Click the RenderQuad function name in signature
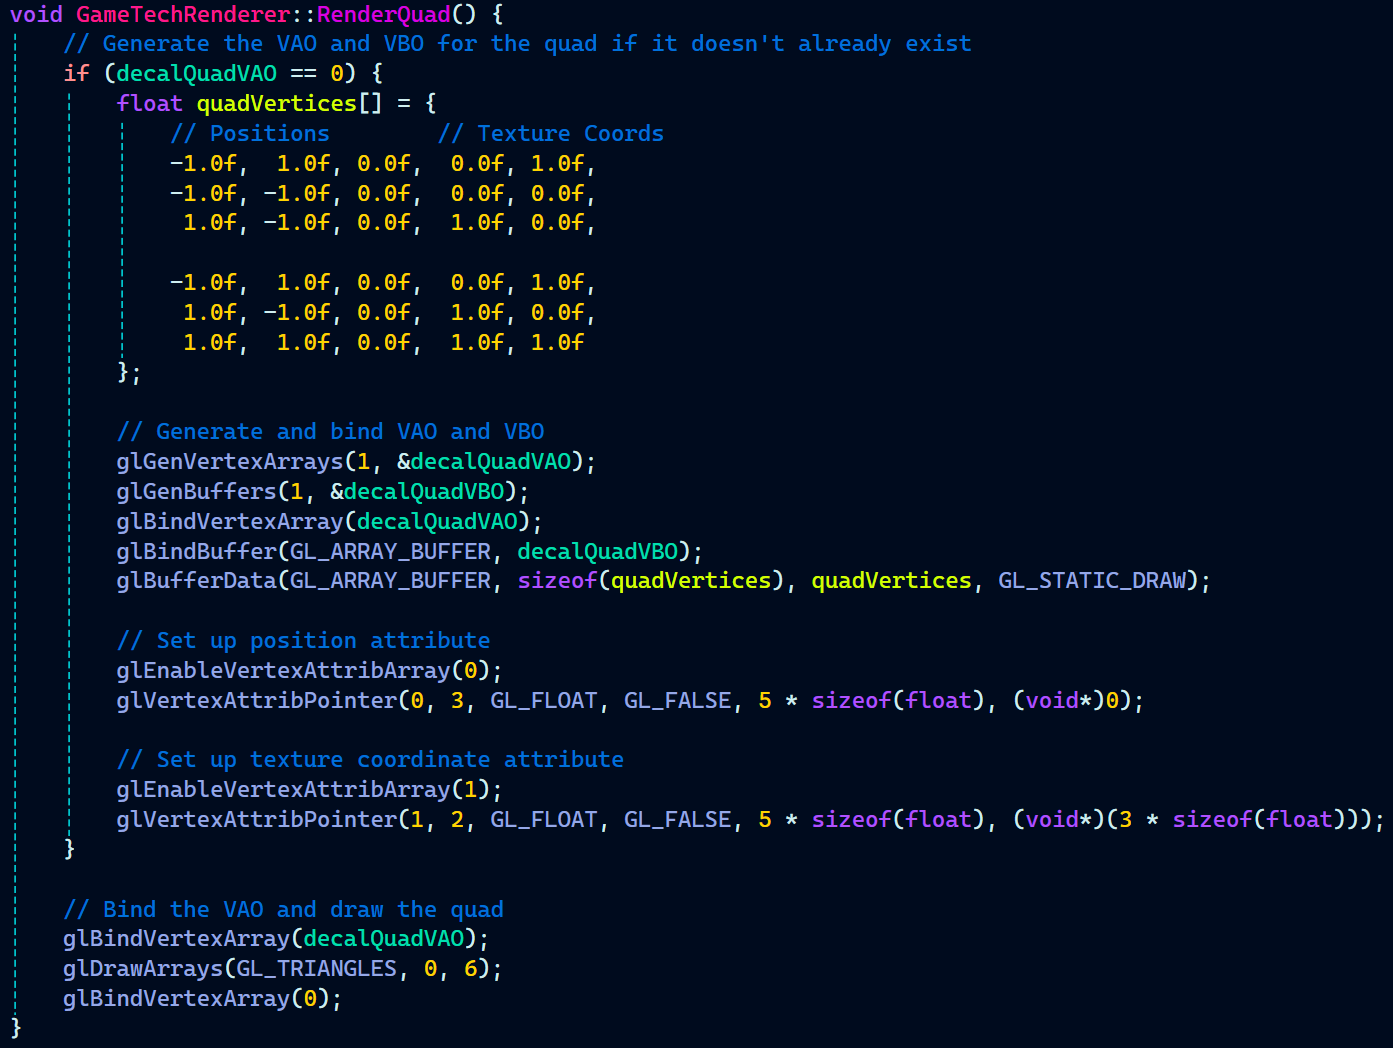 [383, 14]
